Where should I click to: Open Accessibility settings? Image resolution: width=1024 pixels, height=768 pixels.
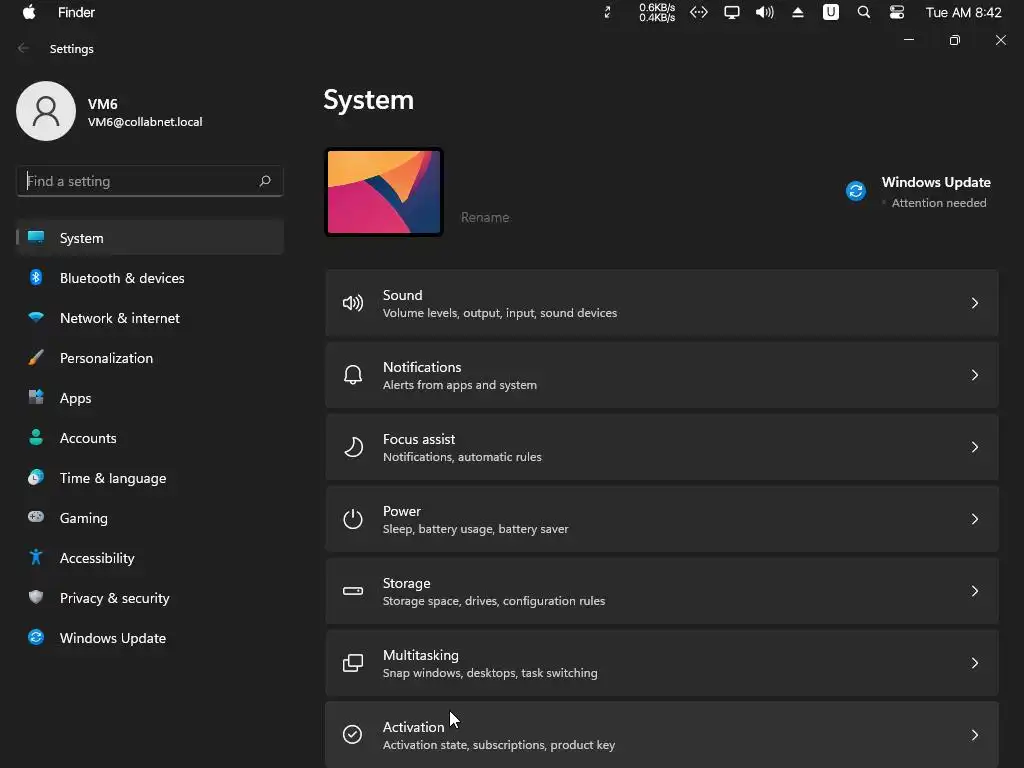click(x=150, y=558)
